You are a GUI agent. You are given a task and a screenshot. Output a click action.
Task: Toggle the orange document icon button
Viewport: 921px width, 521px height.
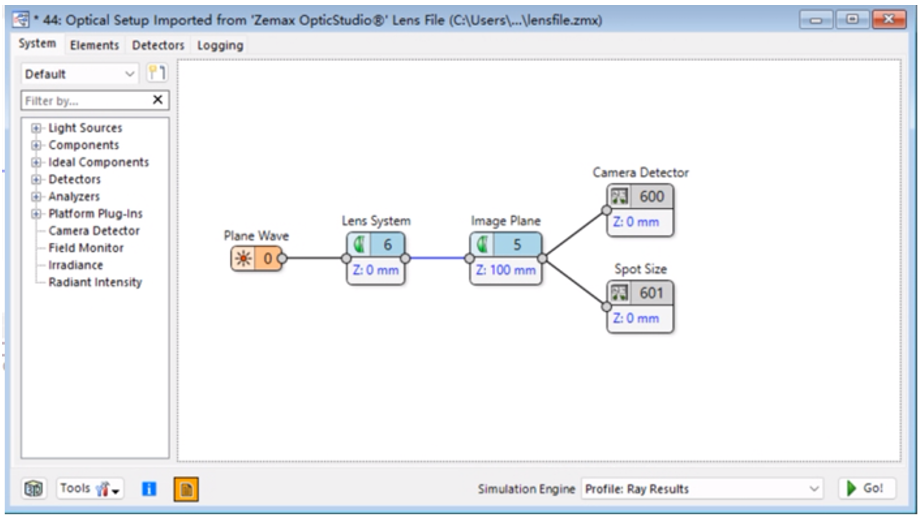point(185,489)
